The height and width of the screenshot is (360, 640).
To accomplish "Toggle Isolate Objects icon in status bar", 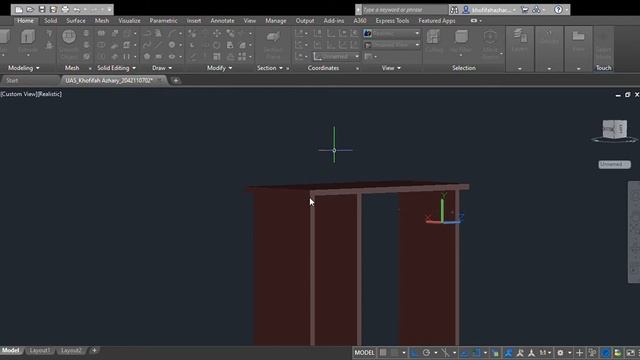I will coord(592,352).
